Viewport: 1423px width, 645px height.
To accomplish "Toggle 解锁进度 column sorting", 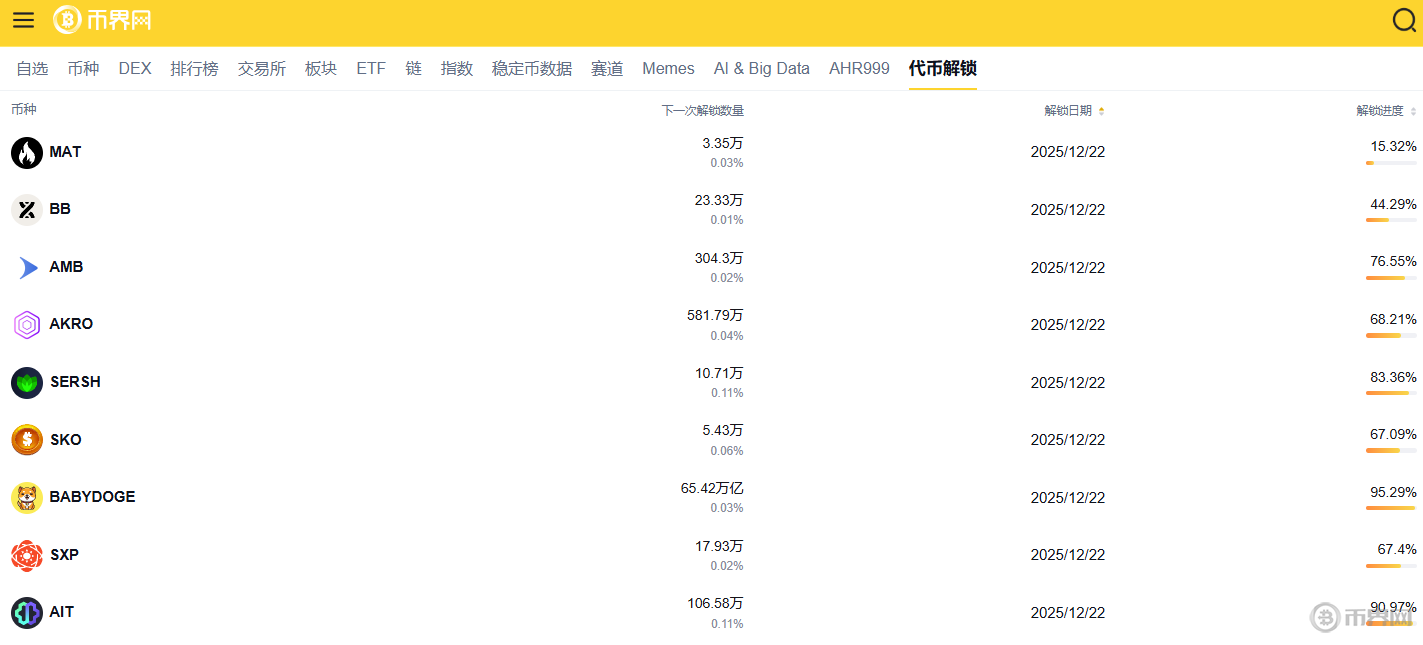I will pos(1385,111).
